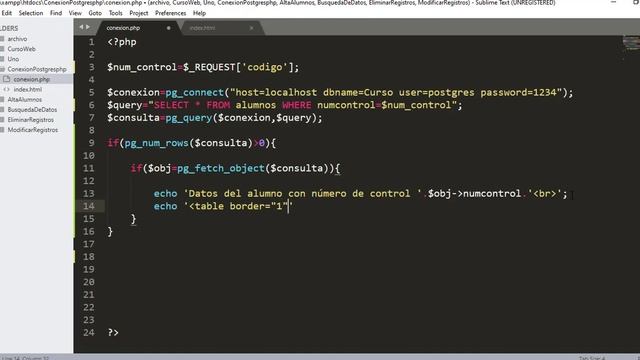Click the 'Datos del alumno' string
This screenshot has height=360, width=640.
point(235,193)
